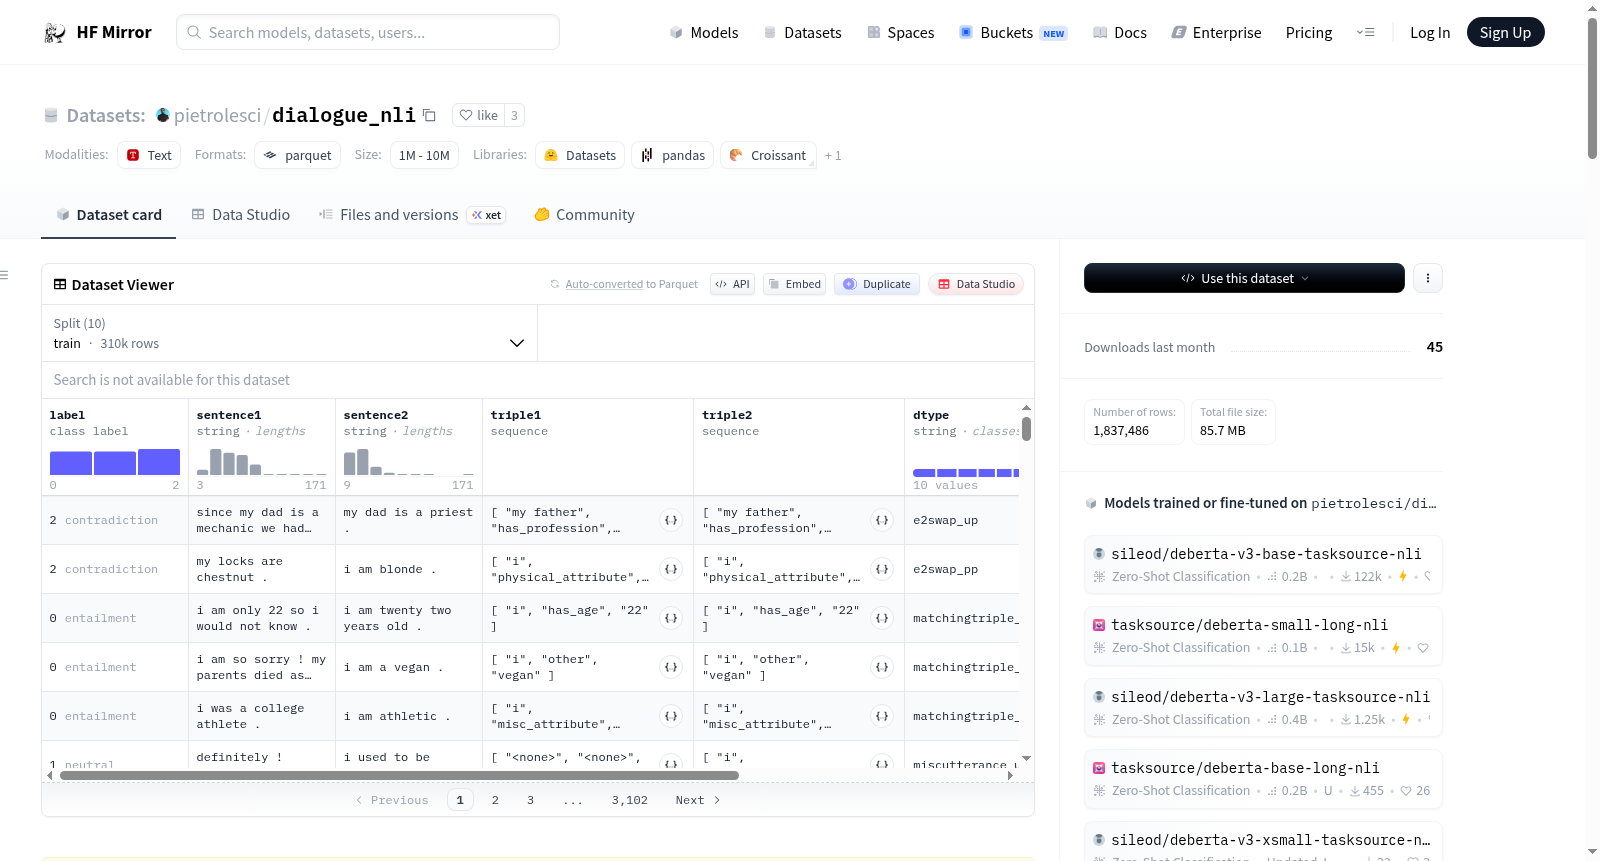Open Buckets in the top navigation
The image size is (1600, 861).
[1013, 33]
